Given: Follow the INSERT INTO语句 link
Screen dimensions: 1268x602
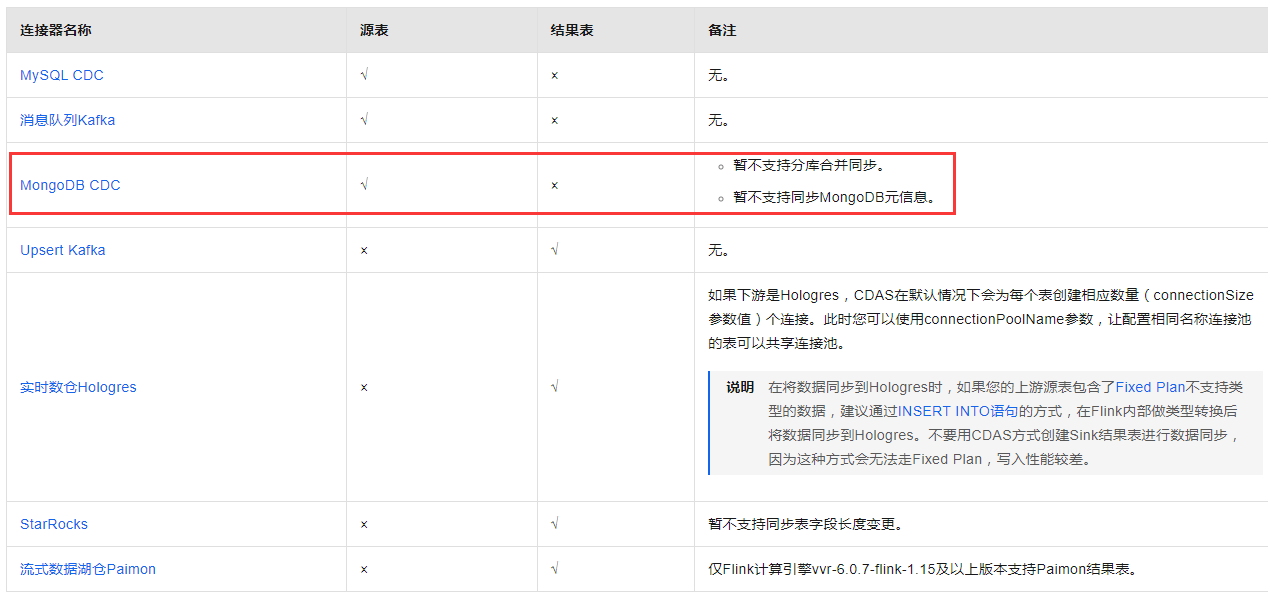Looking at the screenshot, I should coord(958,411).
